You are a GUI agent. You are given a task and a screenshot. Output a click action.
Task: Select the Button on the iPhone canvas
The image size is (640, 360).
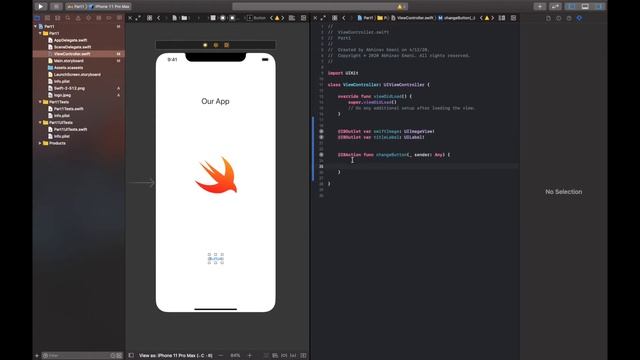click(x=216, y=259)
